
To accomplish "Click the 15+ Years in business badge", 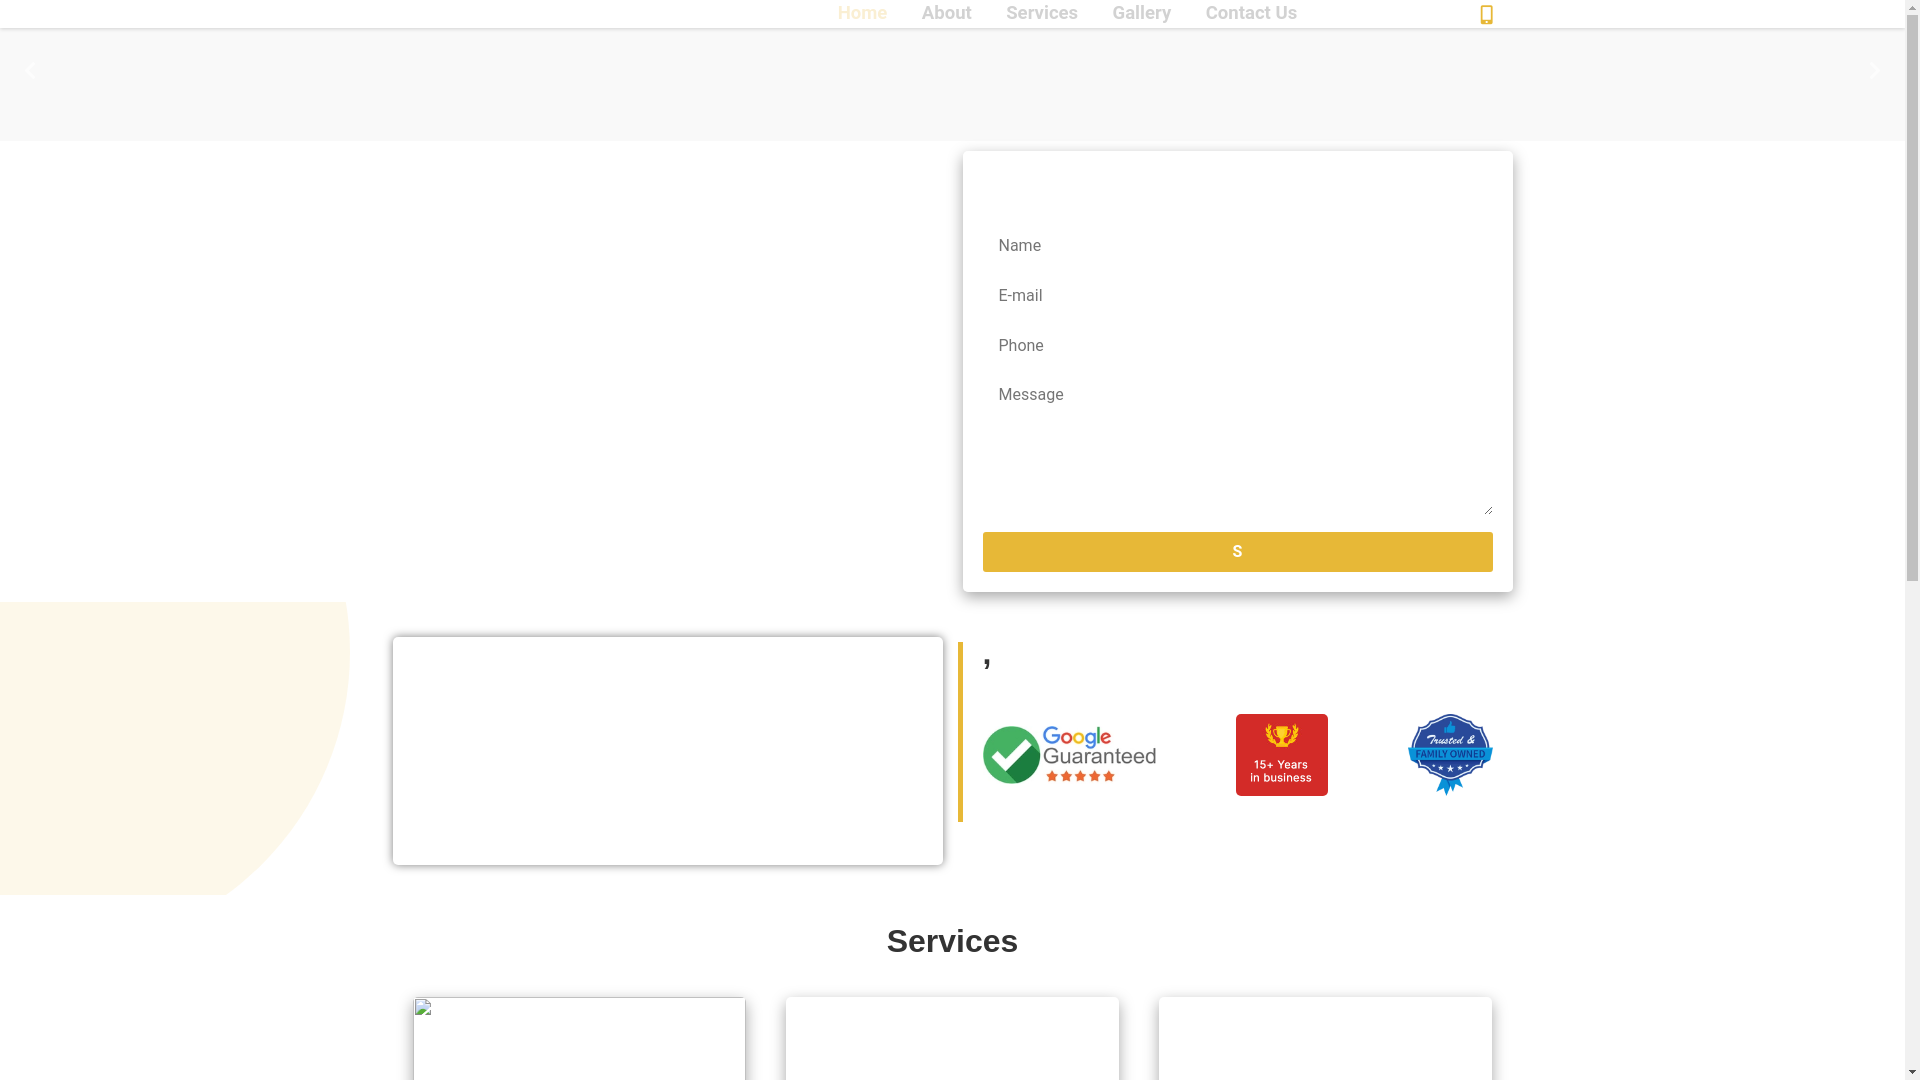I will pos(1281,755).
